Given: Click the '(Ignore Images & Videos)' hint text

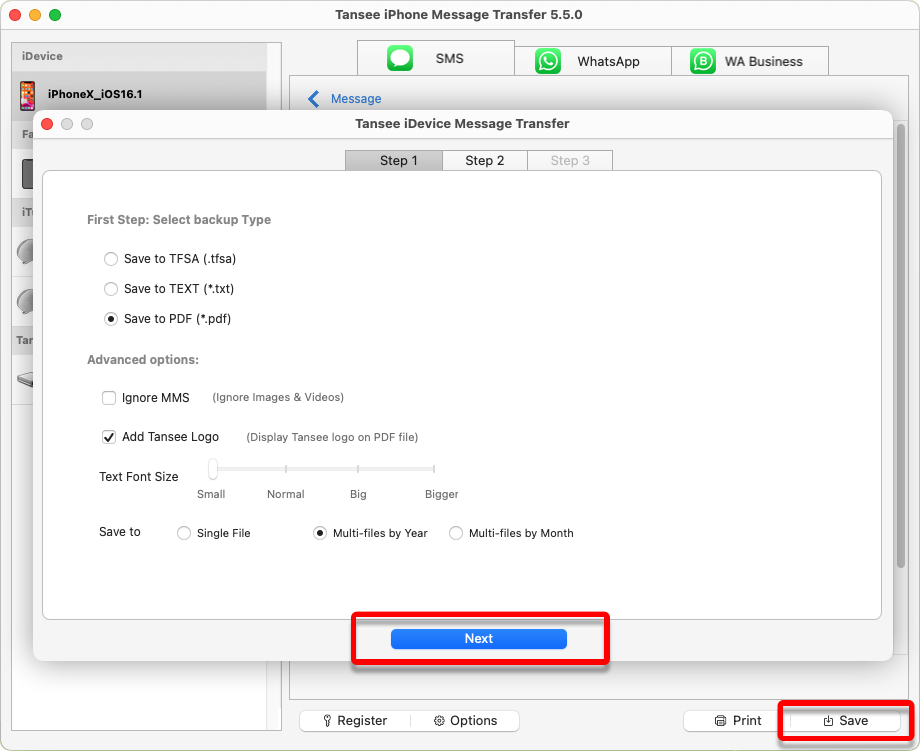Looking at the screenshot, I should [278, 397].
